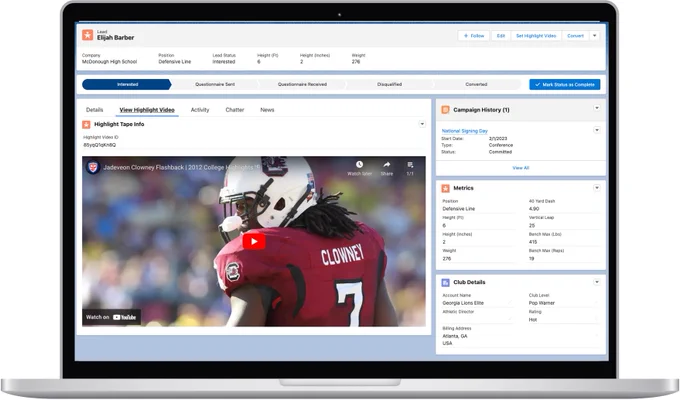This screenshot has width=680, height=400.
Task: Click the Campaign History orange icon
Action: 445,110
